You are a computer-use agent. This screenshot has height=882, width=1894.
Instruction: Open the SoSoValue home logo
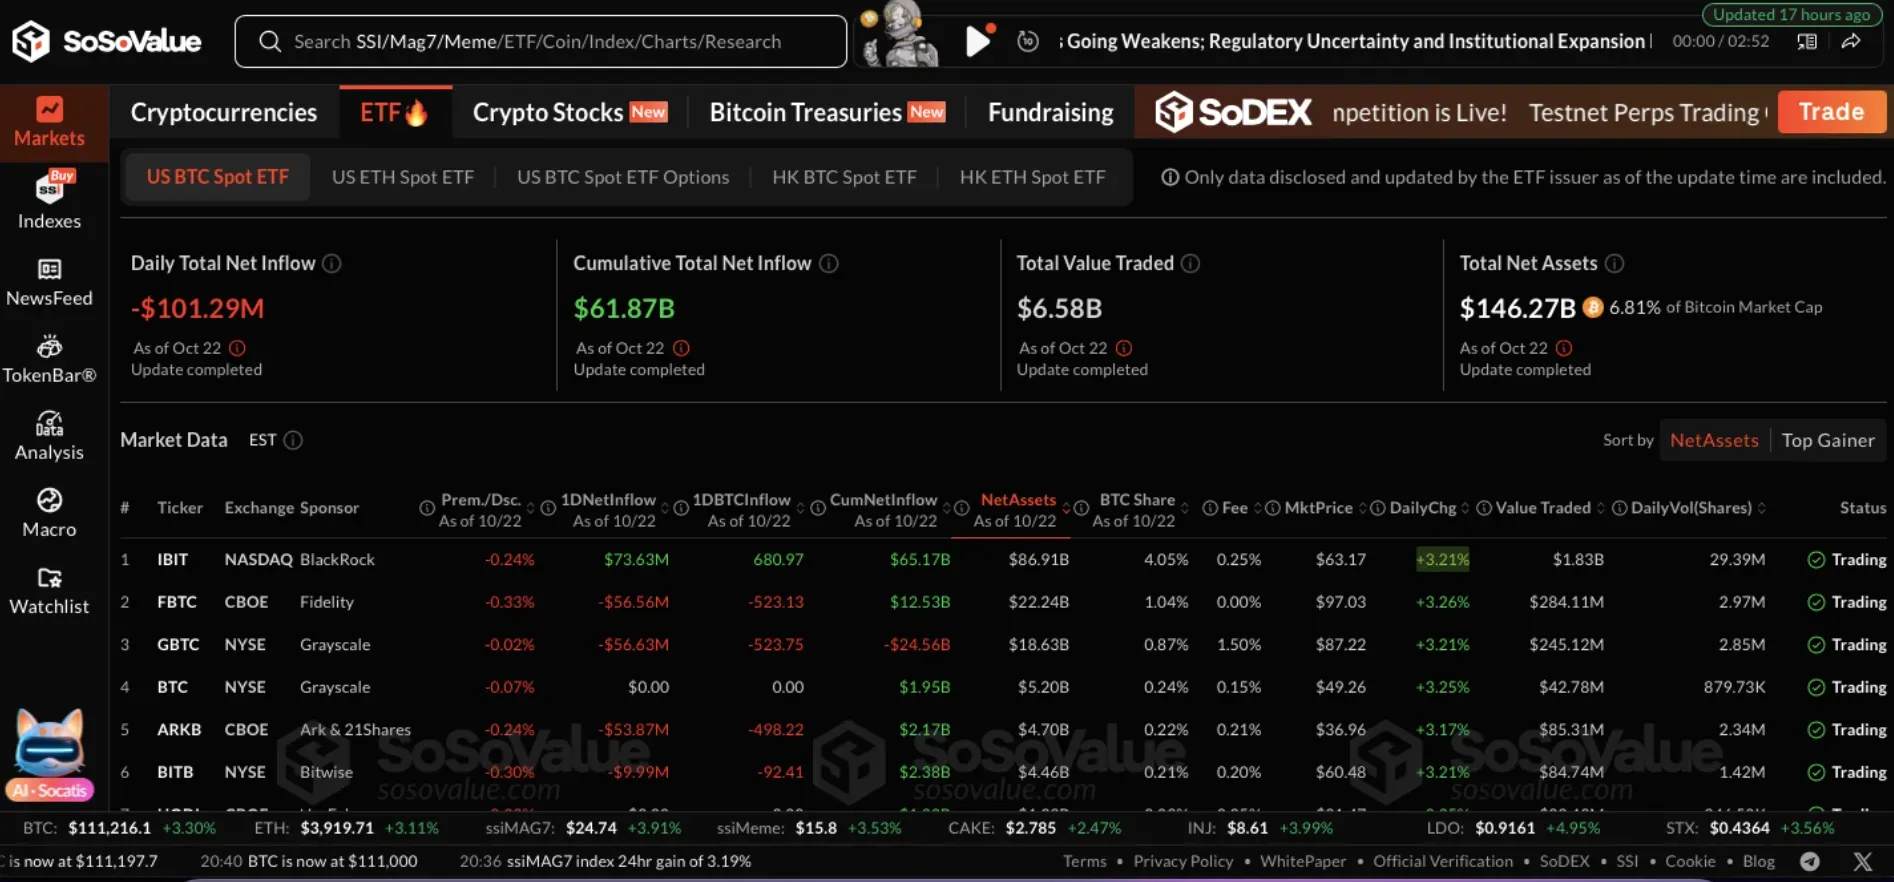pyautogui.click(x=106, y=41)
